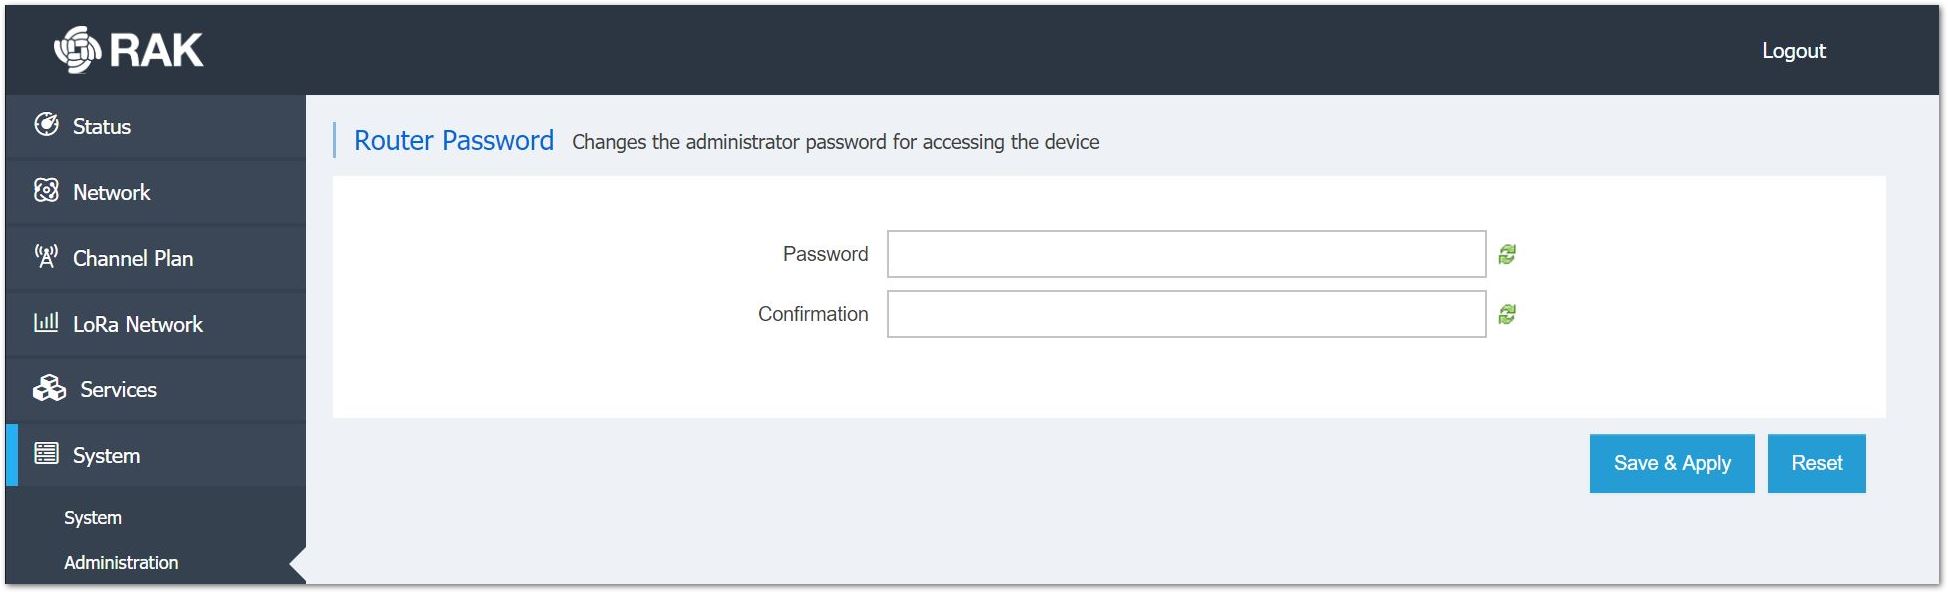Click the RAK logo icon
Viewport: 1948px width, 593px height.
[77, 50]
